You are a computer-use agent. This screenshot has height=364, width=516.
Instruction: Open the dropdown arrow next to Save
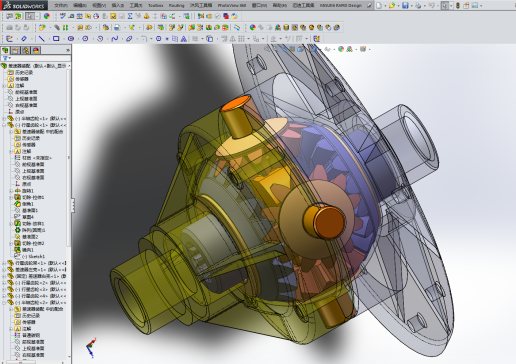pyautogui.click(x=411, y=6)
